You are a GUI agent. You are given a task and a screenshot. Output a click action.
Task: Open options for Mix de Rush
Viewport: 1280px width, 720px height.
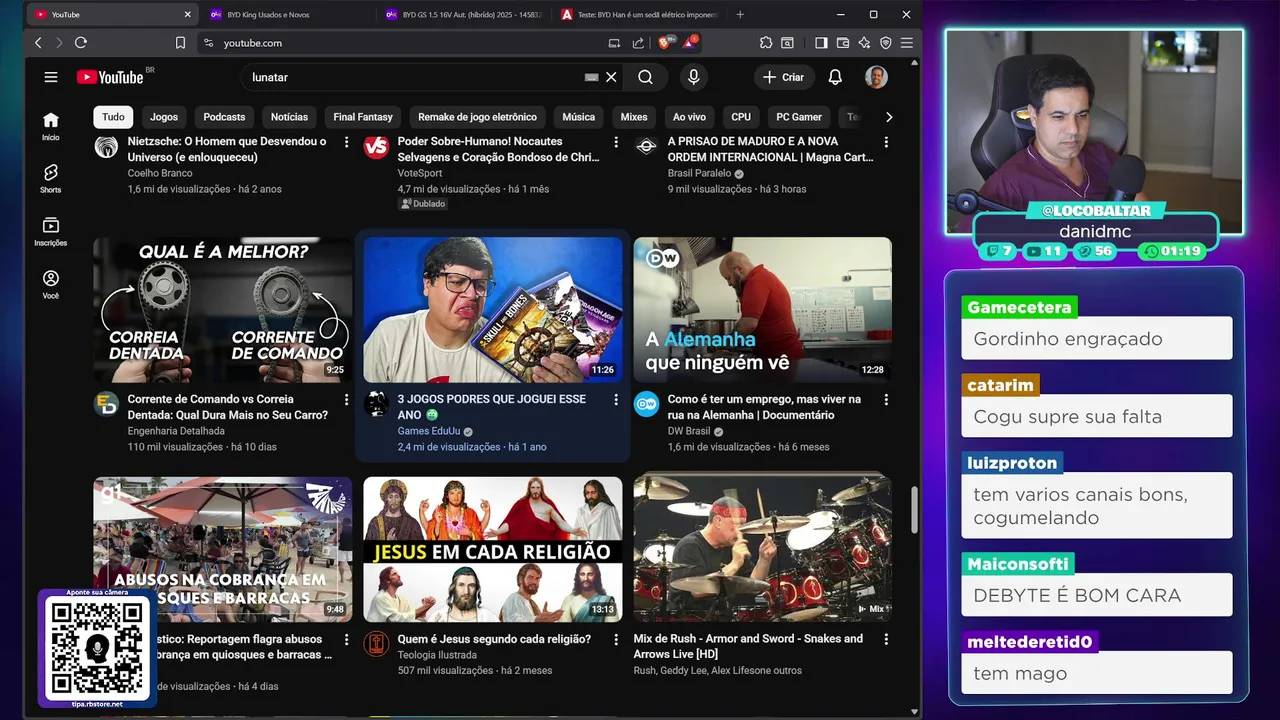(x=886, y=640)
